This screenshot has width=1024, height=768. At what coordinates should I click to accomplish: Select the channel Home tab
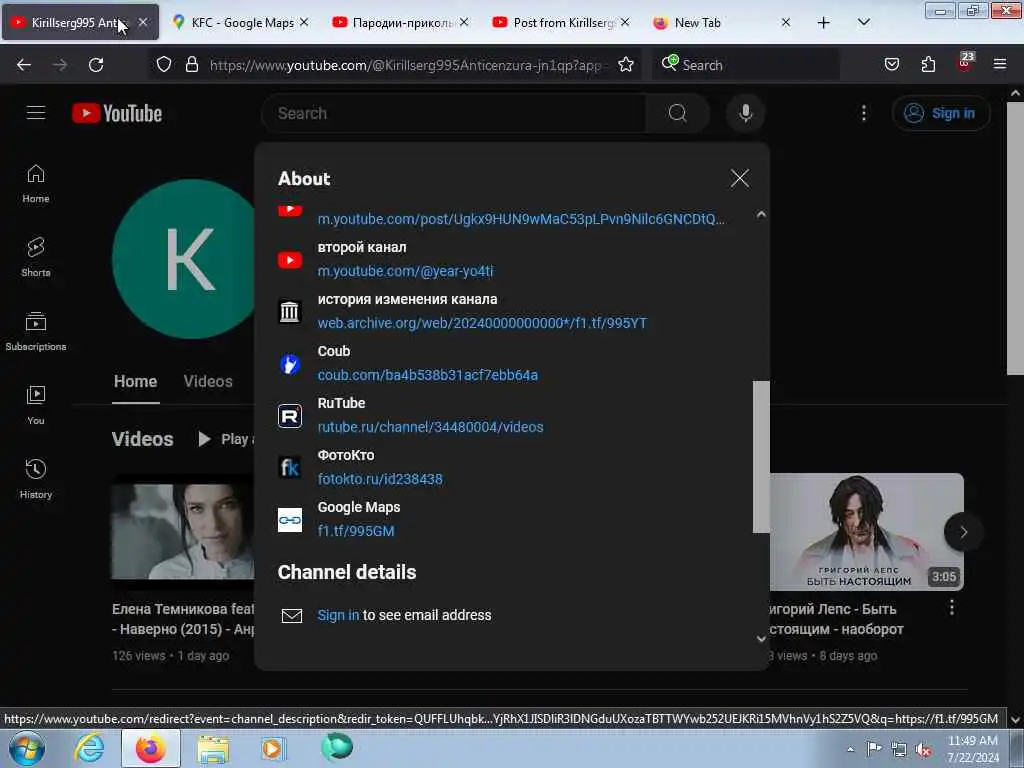pyautogui.click(x=135, y=381)
